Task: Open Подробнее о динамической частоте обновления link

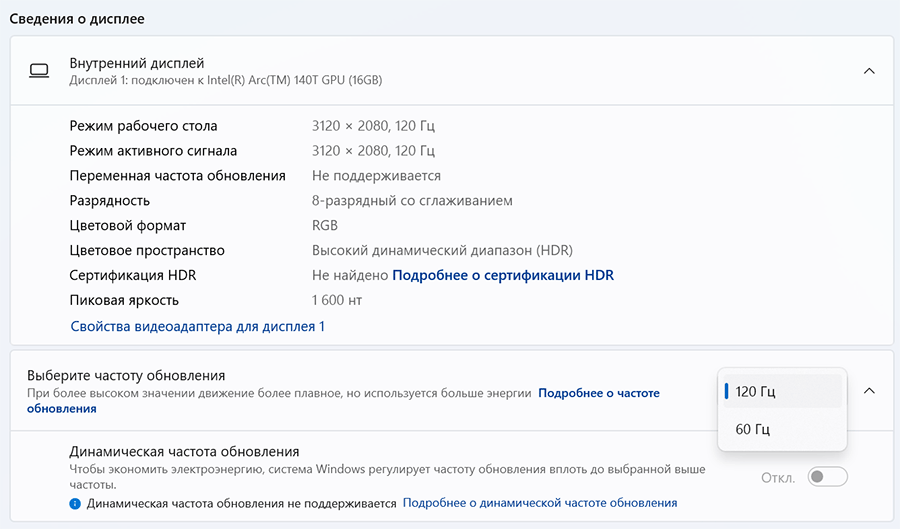Action: [x=540, y=503]
